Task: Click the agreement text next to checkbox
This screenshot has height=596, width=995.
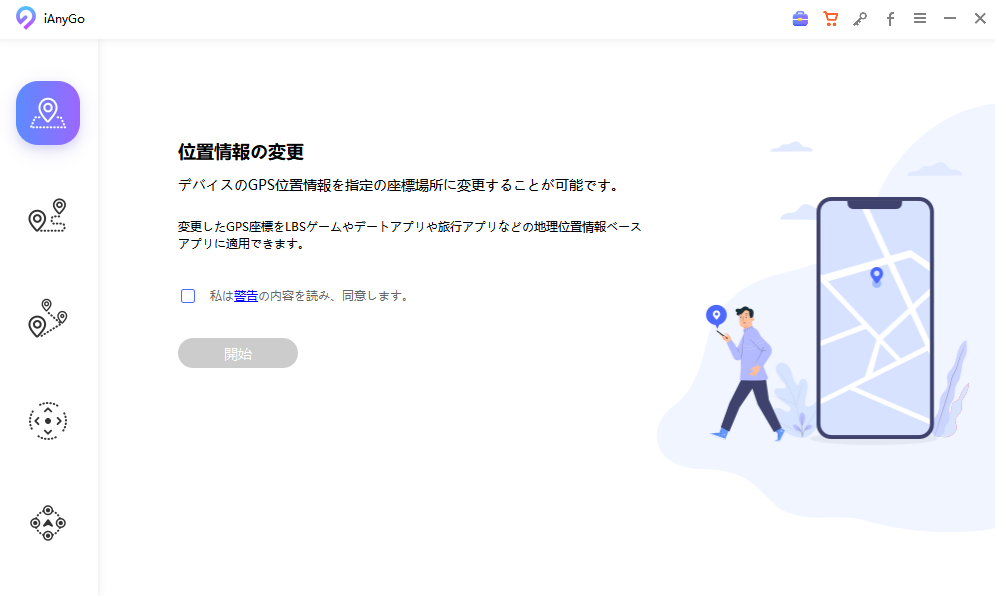Action: (x=311, y=296)
